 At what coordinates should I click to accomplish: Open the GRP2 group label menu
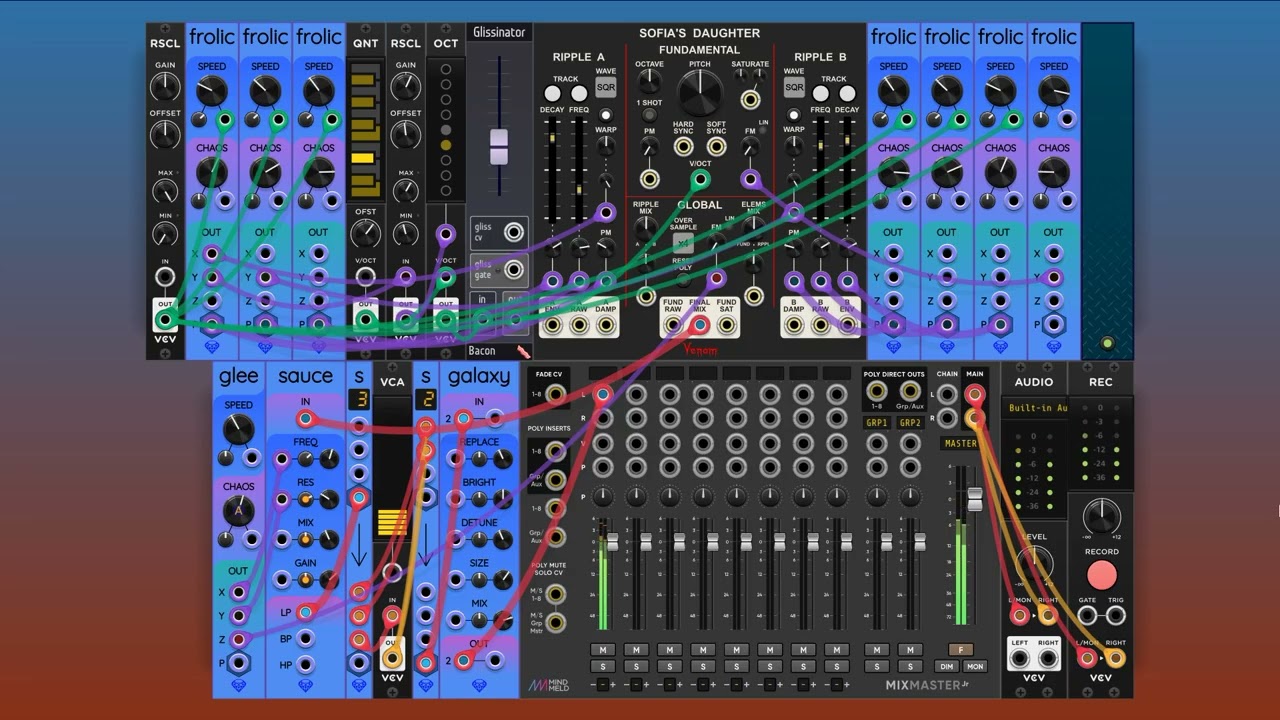[x=910, y=423]
